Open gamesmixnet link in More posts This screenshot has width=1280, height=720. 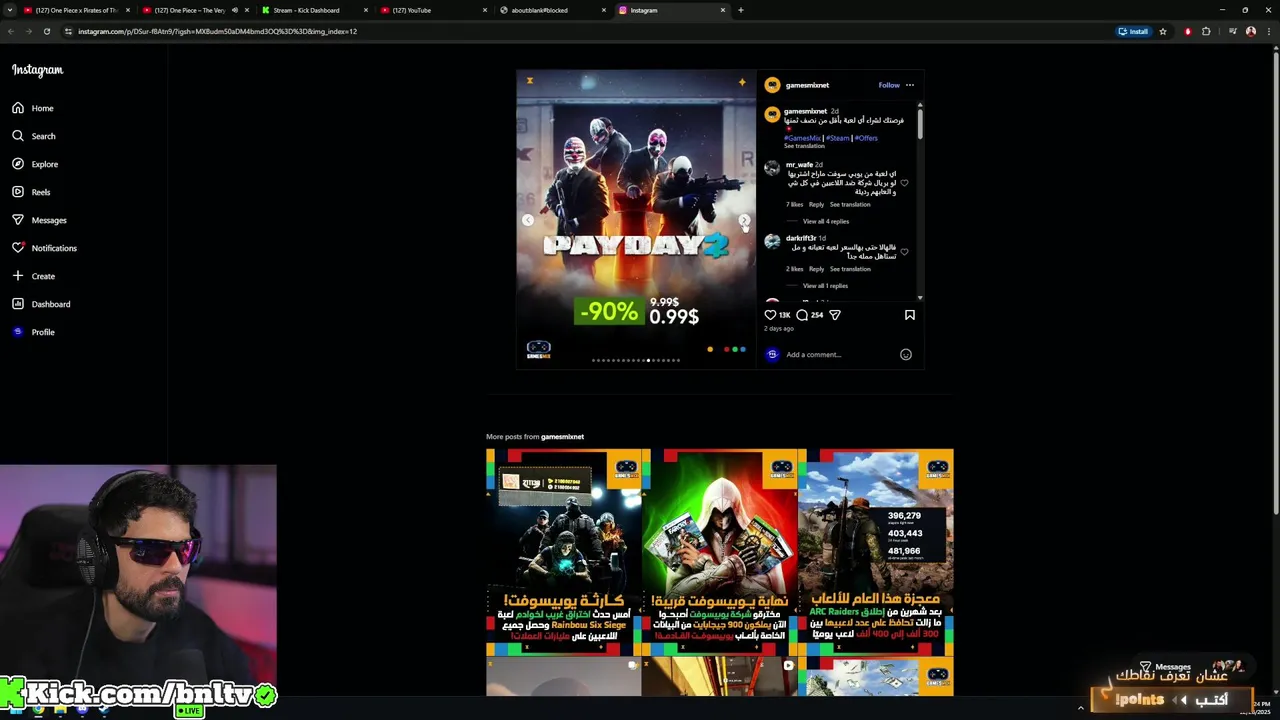tap(562, 437)
